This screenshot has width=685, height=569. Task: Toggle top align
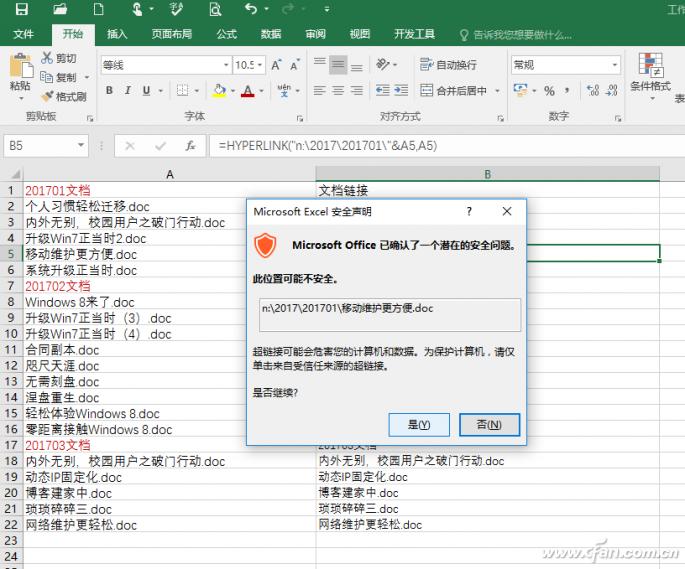[x=319, y=64]
